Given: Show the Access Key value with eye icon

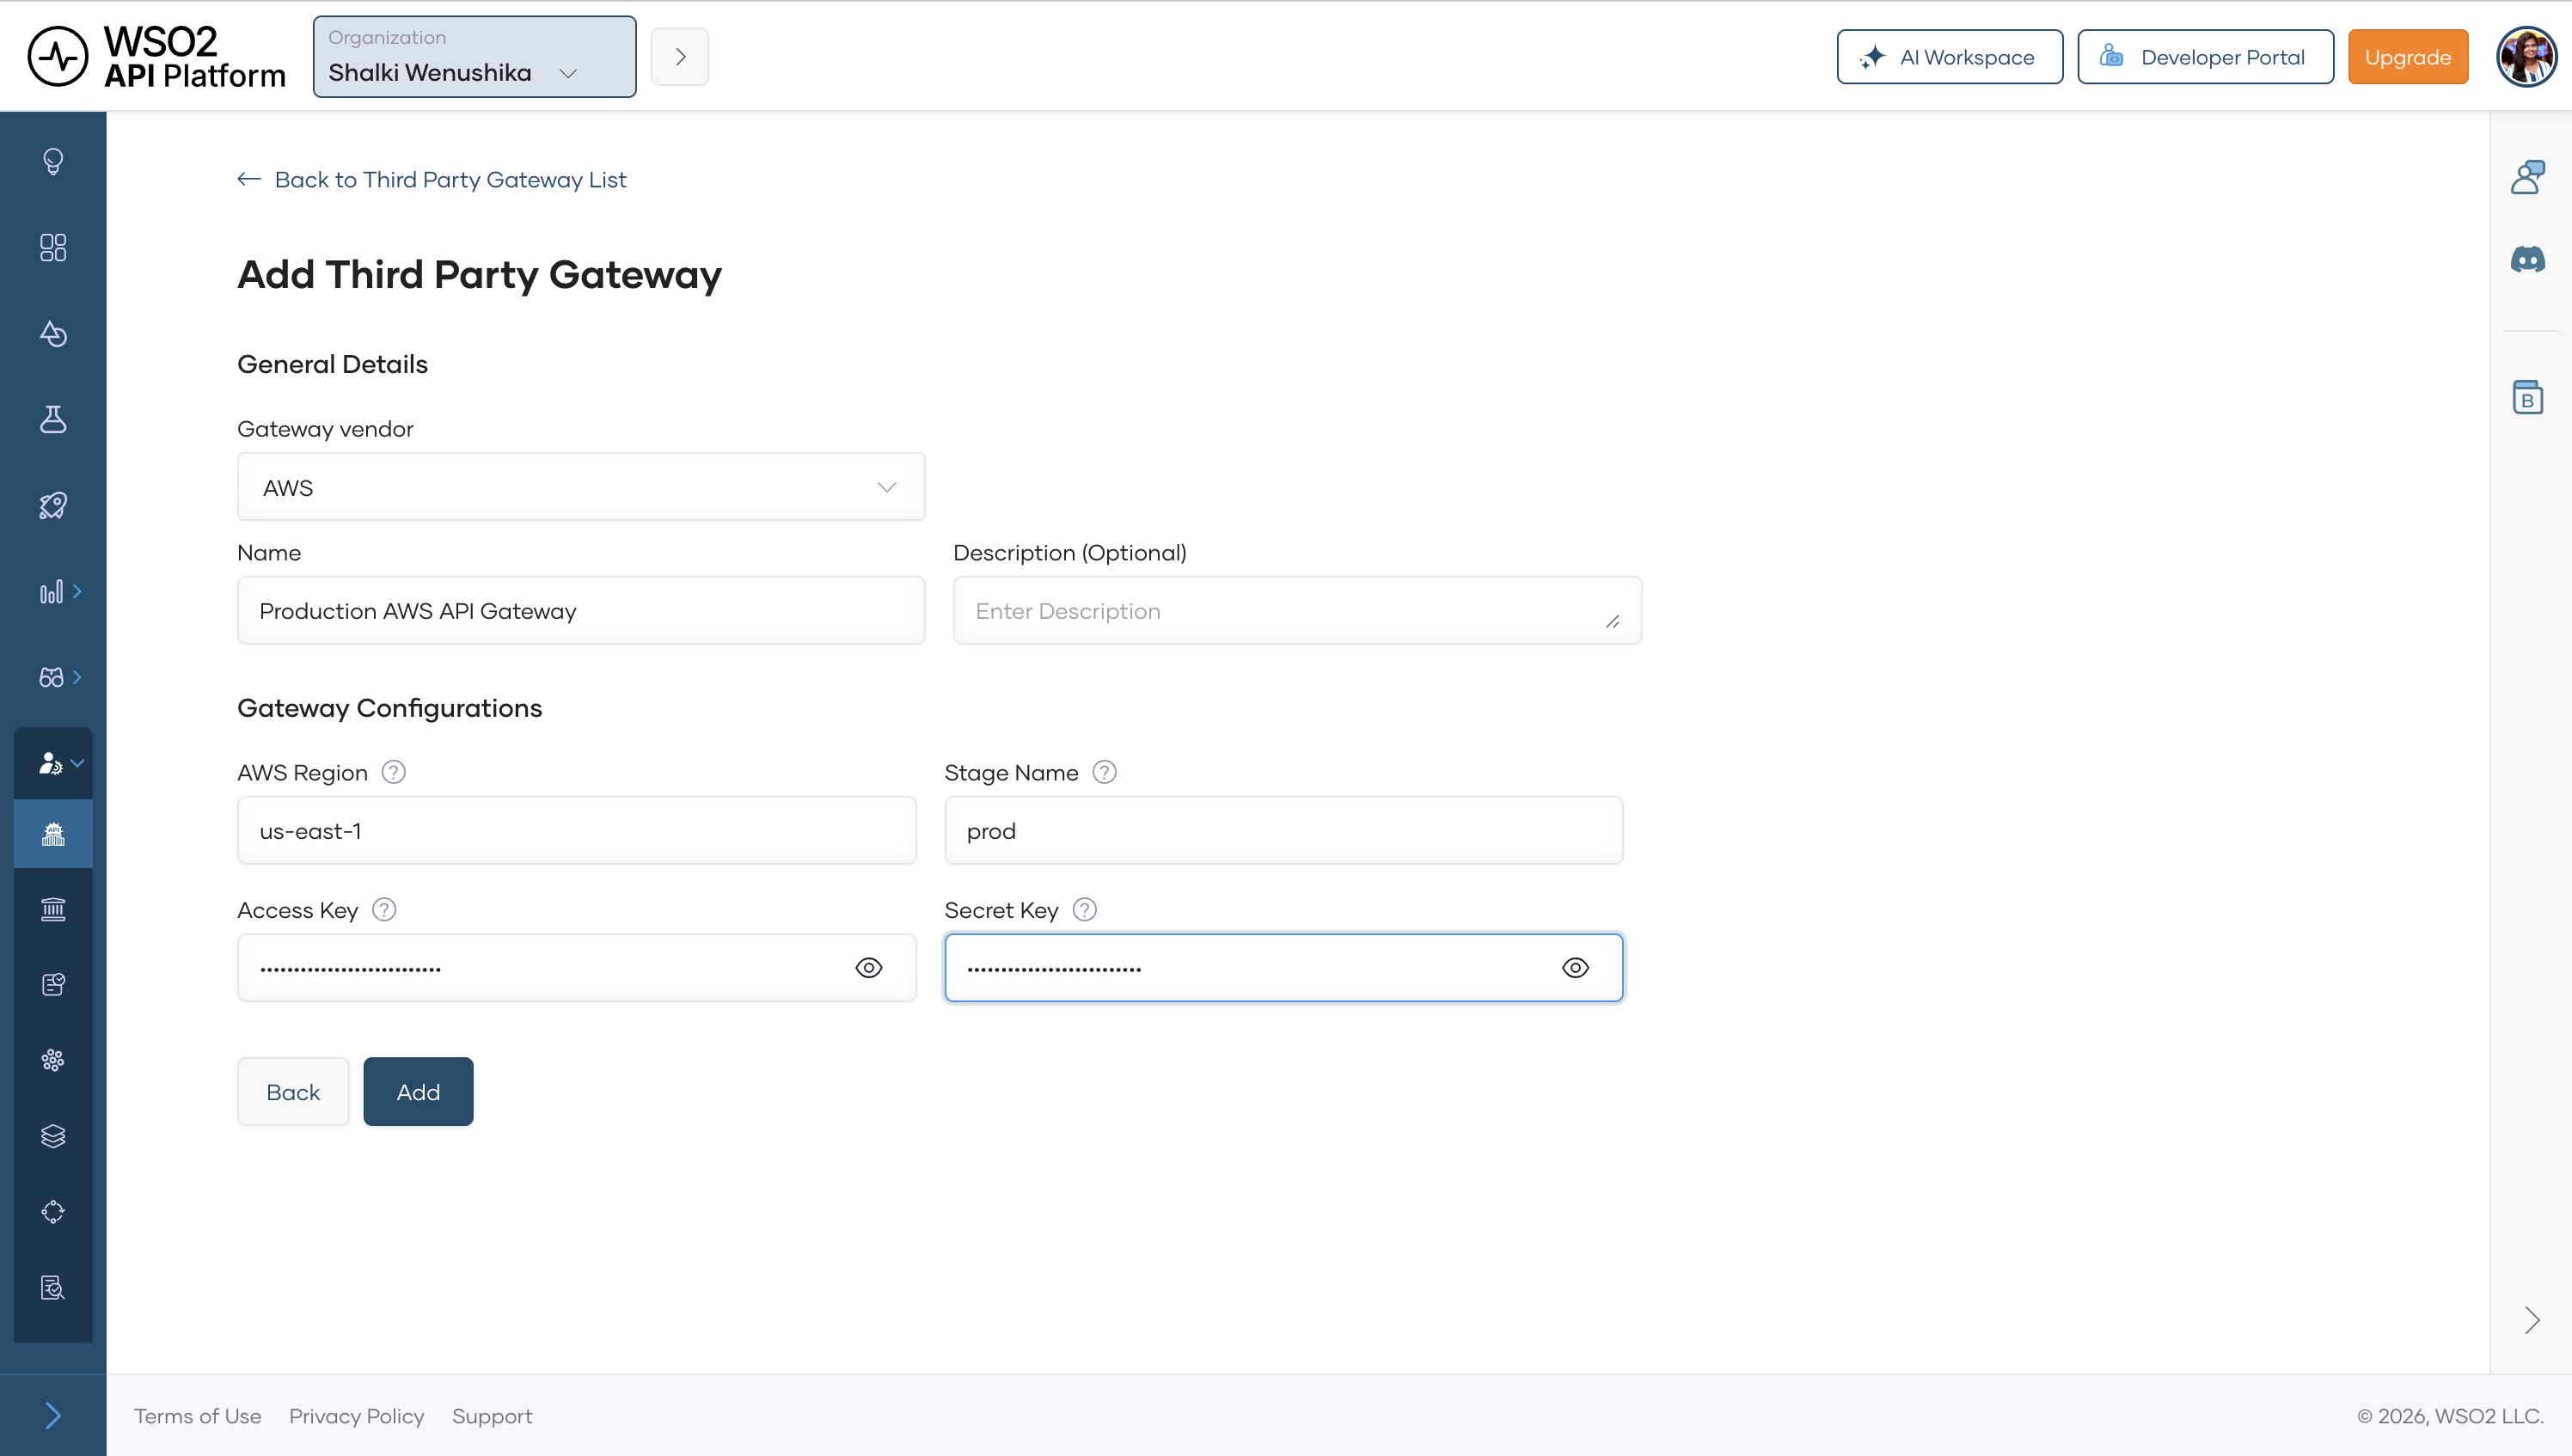Looking at the screenshot, I should (869, 967).
